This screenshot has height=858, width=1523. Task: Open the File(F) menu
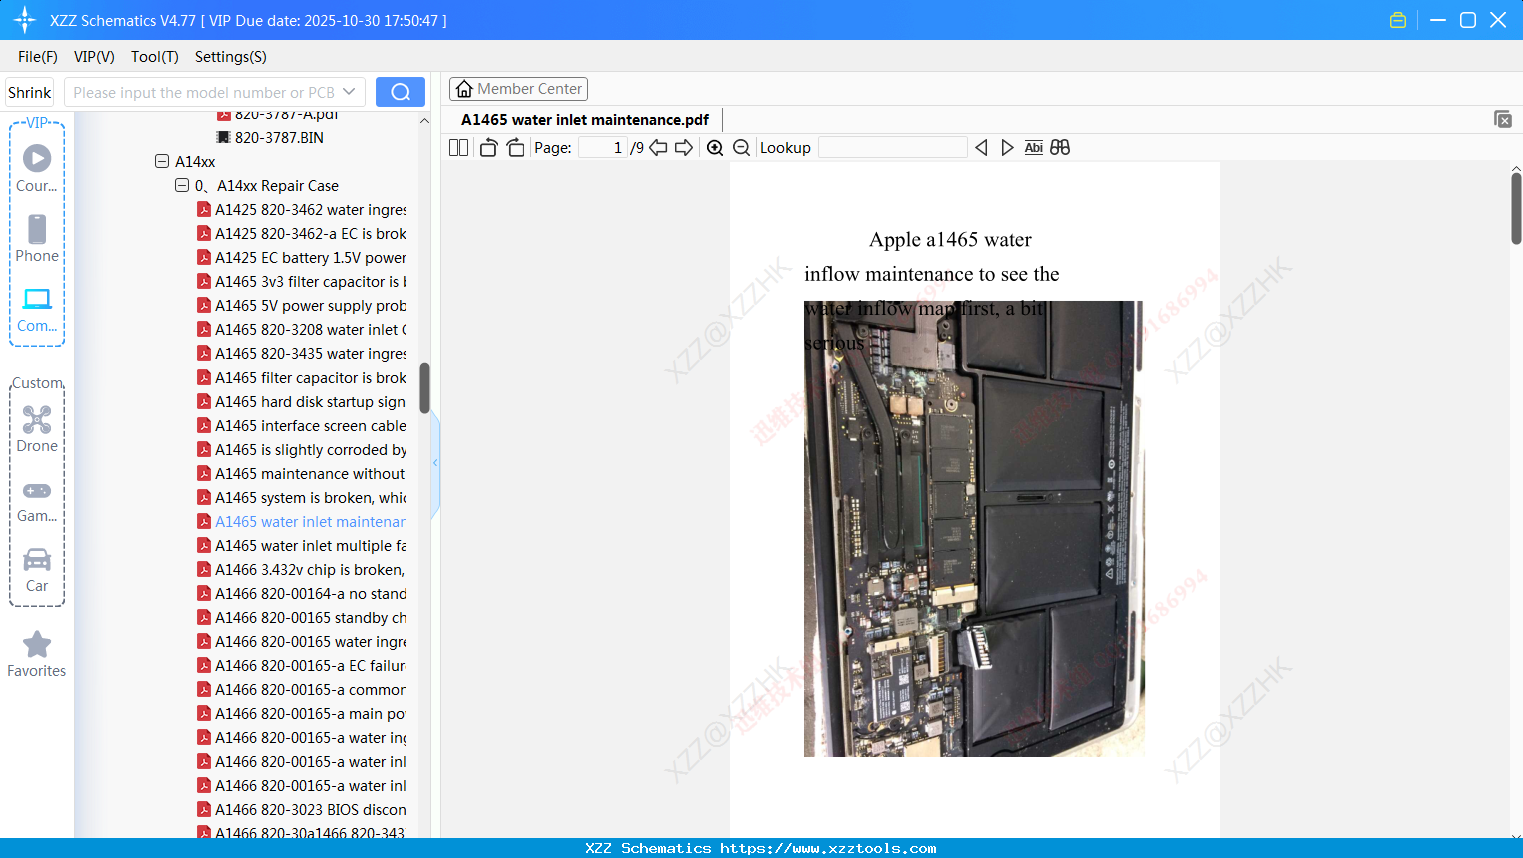pyautogui.click(x=38, y=57)
